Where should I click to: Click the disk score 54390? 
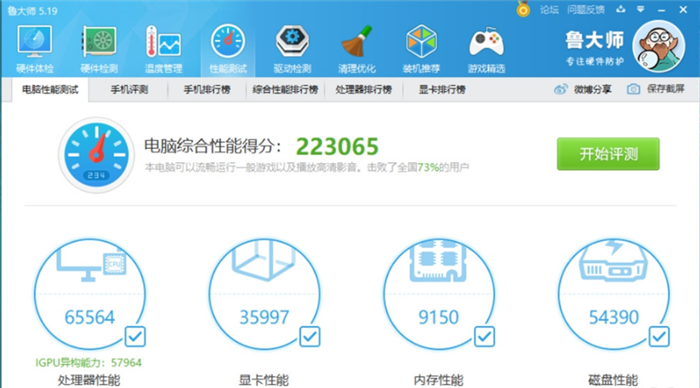click(613, 317)
